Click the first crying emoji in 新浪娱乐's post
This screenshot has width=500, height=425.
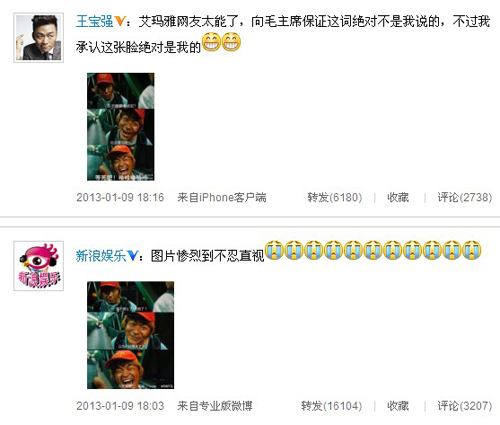point(274,250)
